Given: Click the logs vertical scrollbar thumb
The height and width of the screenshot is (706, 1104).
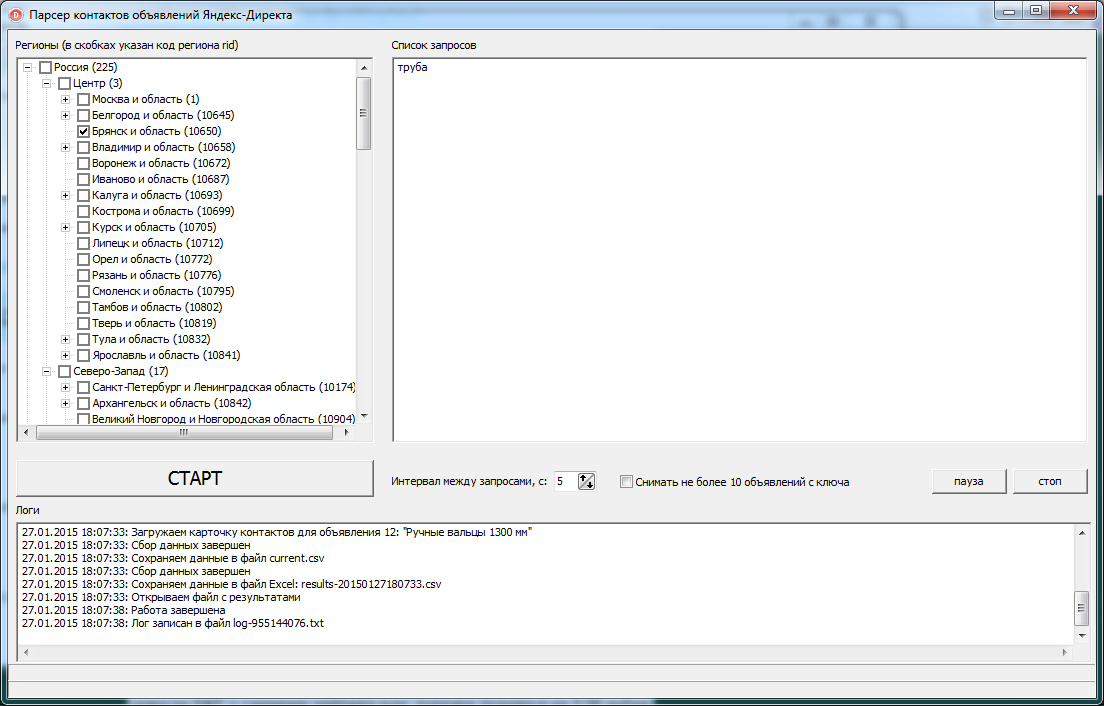Looking at the screenshot, I should pyautogui.click(x=1081, y=608).
